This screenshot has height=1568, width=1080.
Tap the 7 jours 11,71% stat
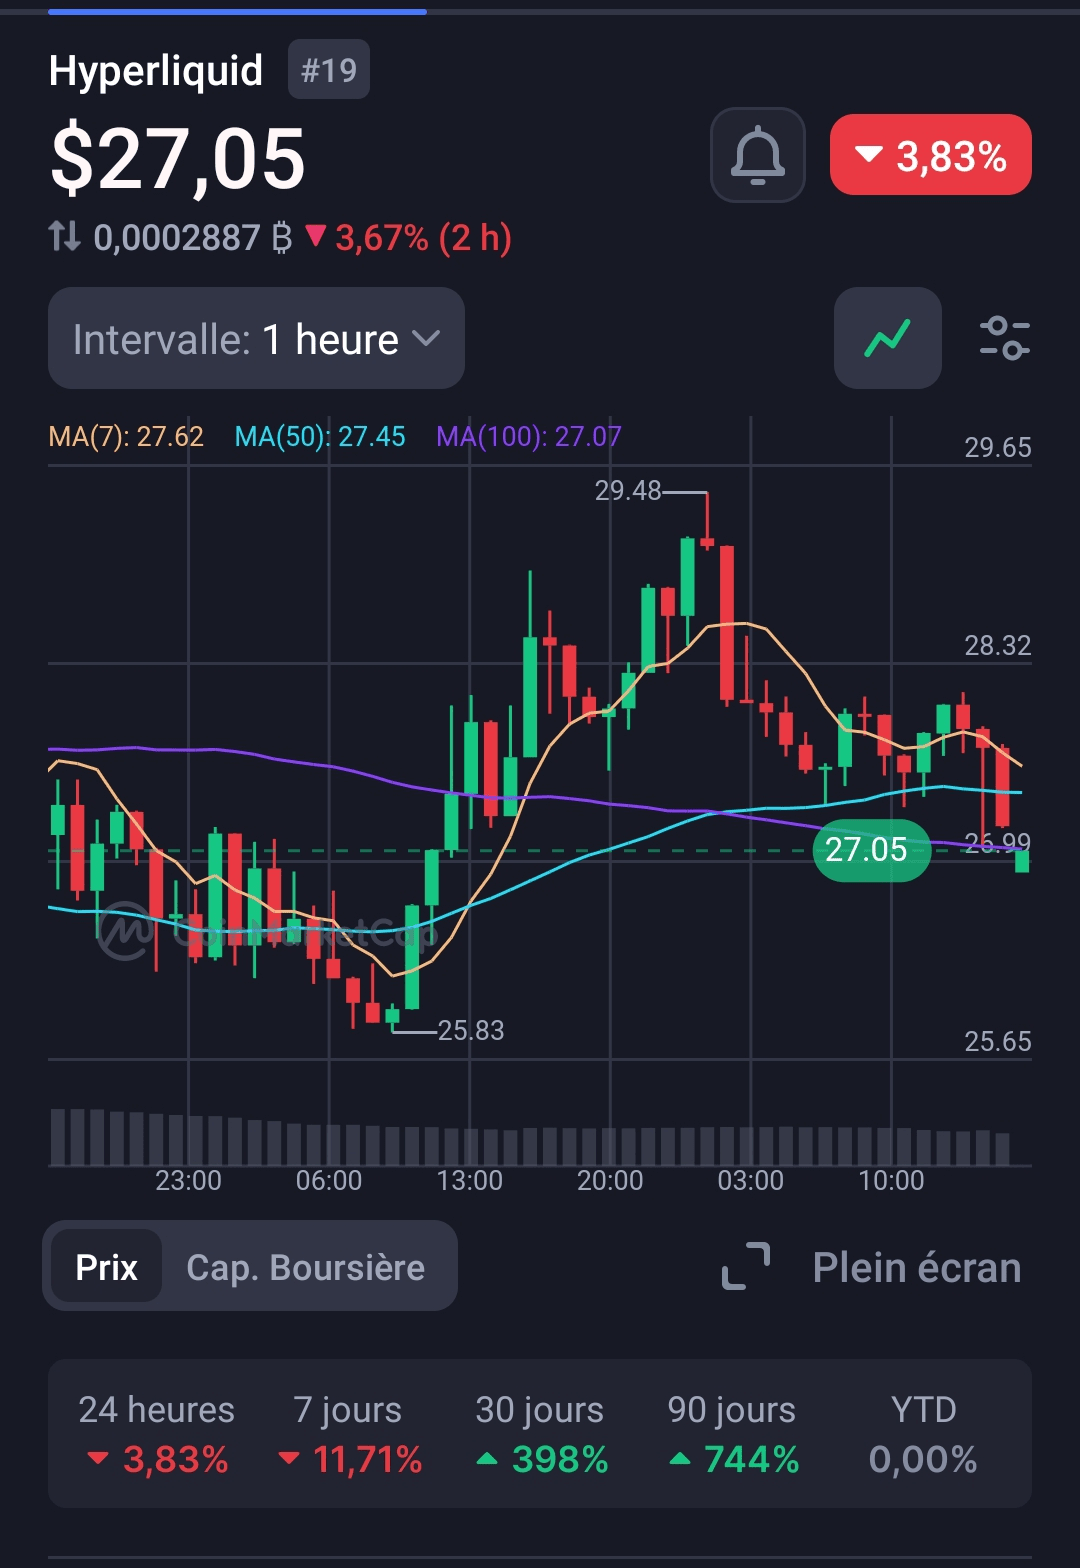click(349, 1434)
